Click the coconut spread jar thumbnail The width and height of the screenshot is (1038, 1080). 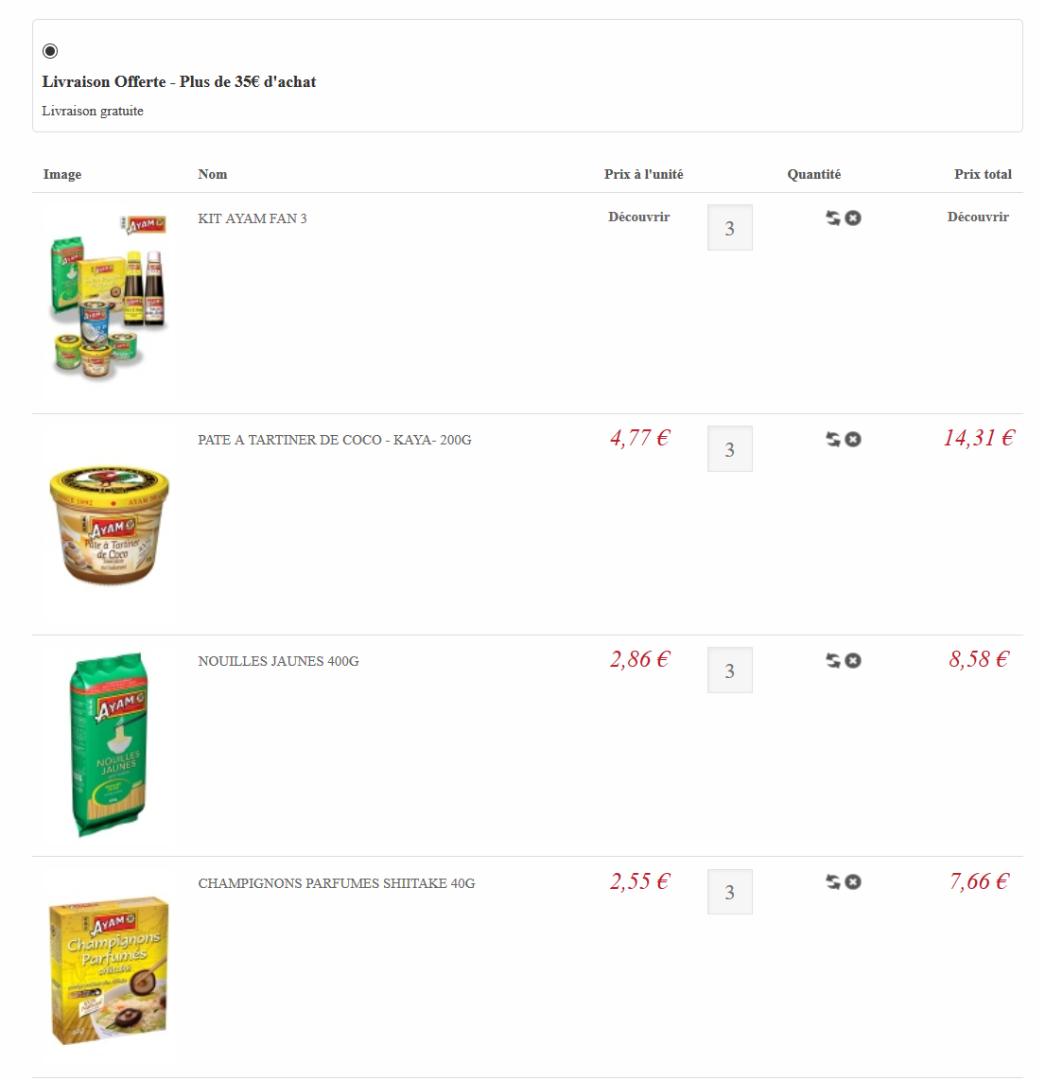[x=108, y=524]
